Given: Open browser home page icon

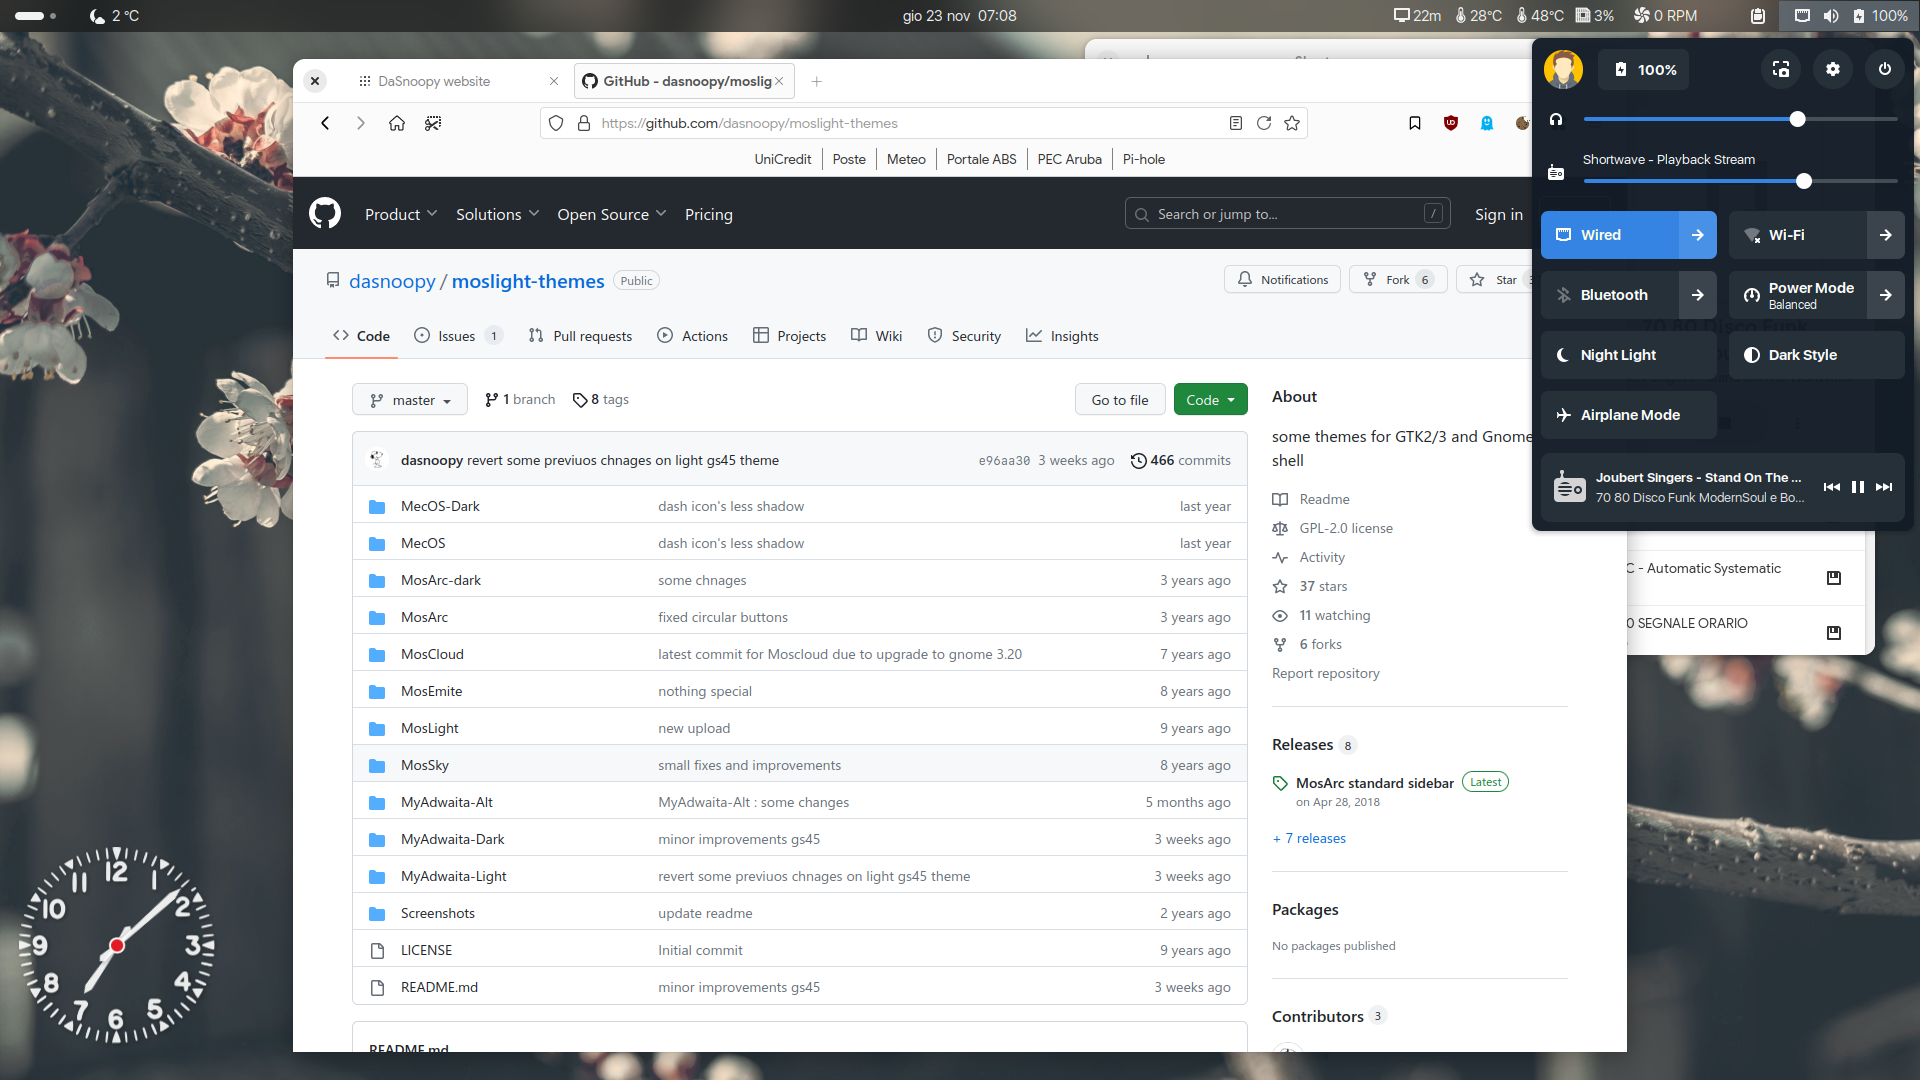Looking at the screenshot, I should click(x=397, y=123).
